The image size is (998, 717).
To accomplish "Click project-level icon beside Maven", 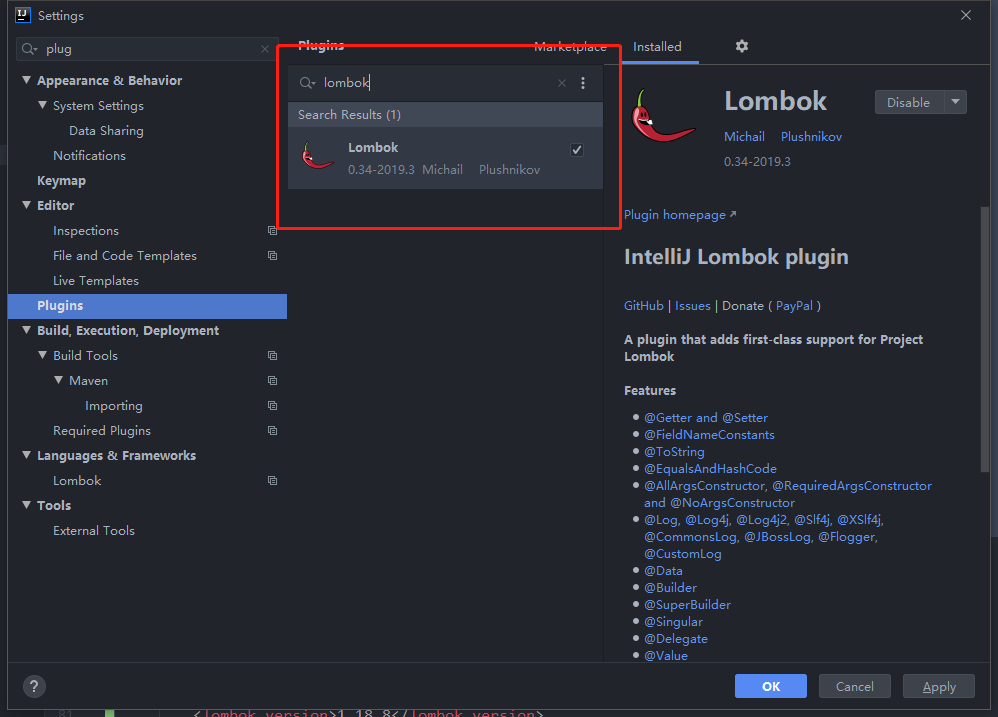I will 272,380.
